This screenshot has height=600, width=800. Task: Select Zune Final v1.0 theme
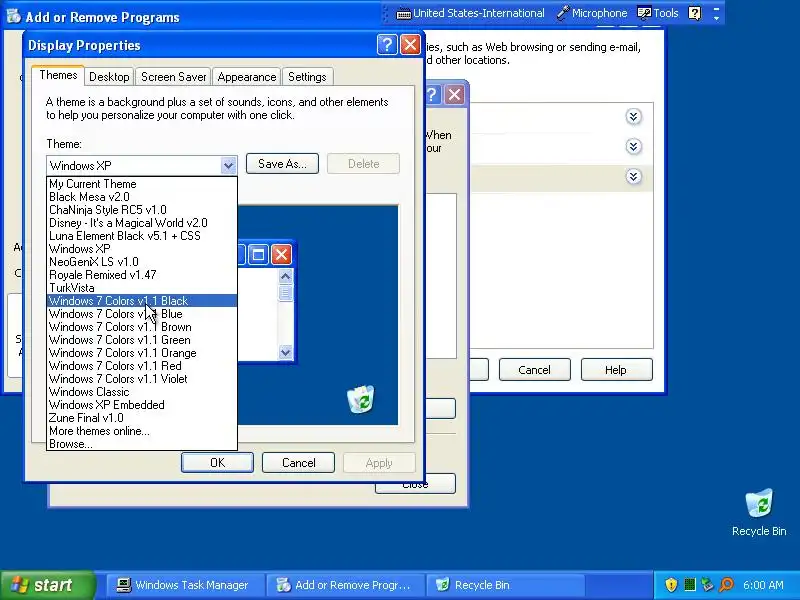pyautogui.click(x=142, y=418)
